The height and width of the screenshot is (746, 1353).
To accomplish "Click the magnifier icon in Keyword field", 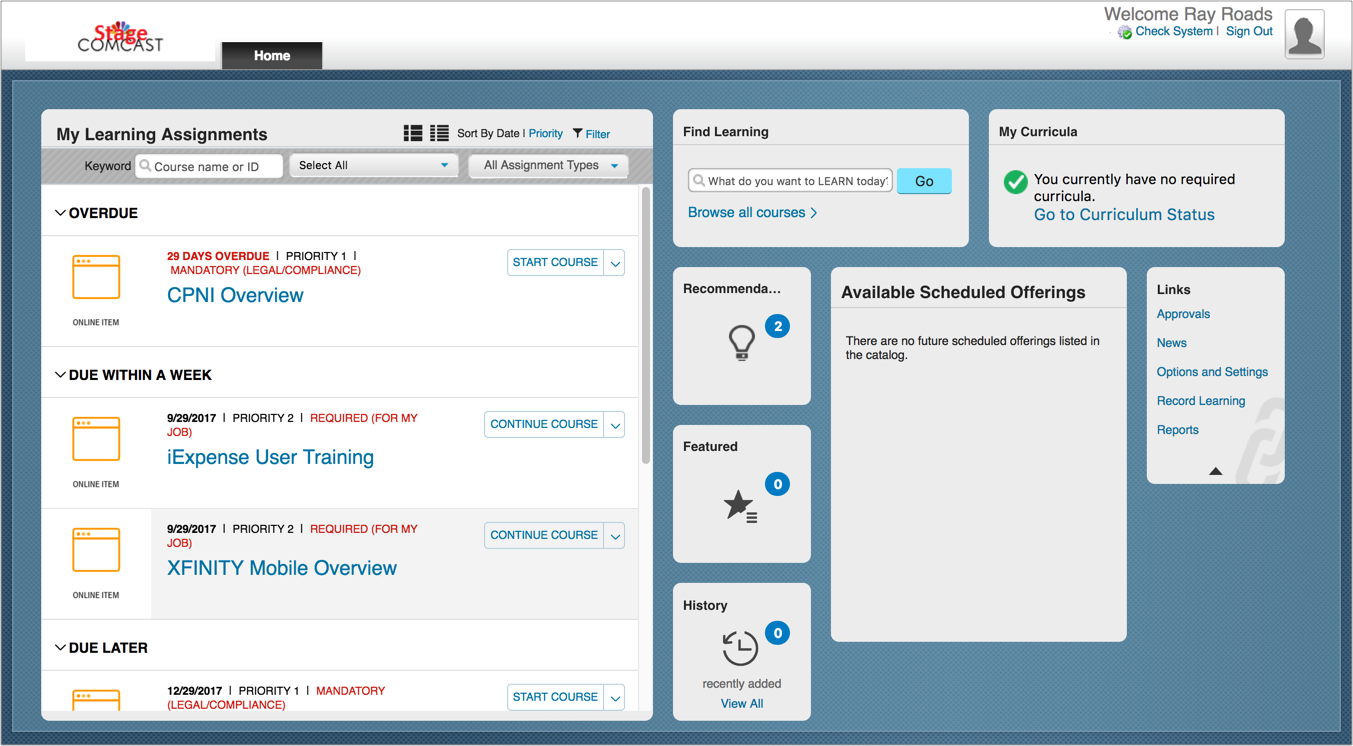I will point(146,166).
